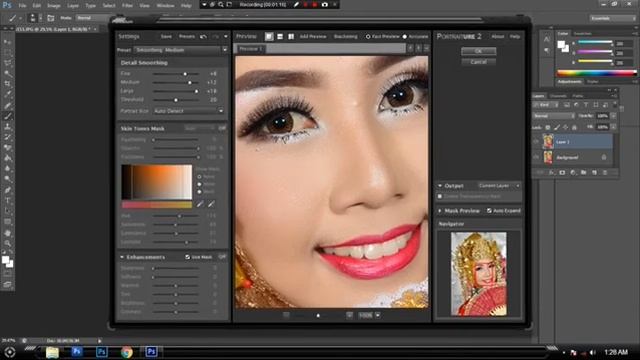Viewport: 640px width, 360px height.
Task: Filter layers by type T icon
Action: [x=586, y=105]
